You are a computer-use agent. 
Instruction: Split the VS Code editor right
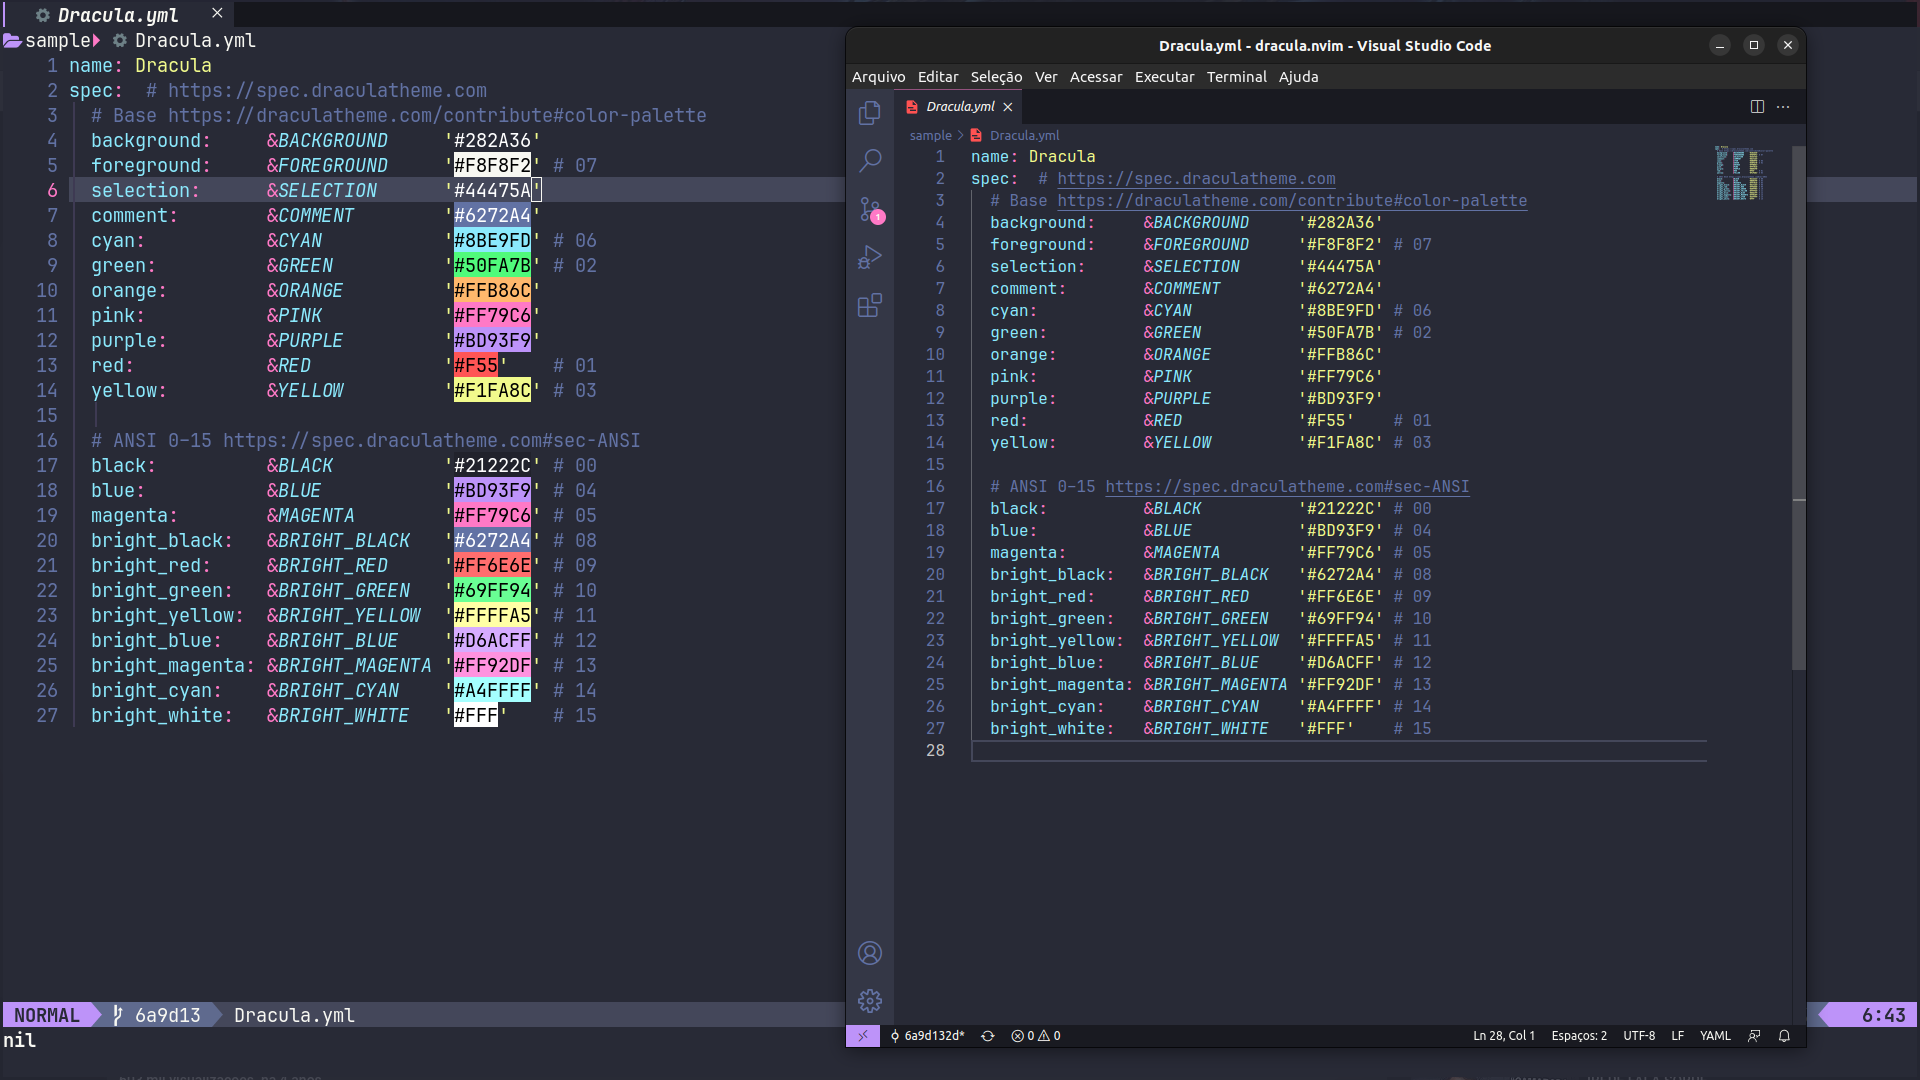(1757, 107)
